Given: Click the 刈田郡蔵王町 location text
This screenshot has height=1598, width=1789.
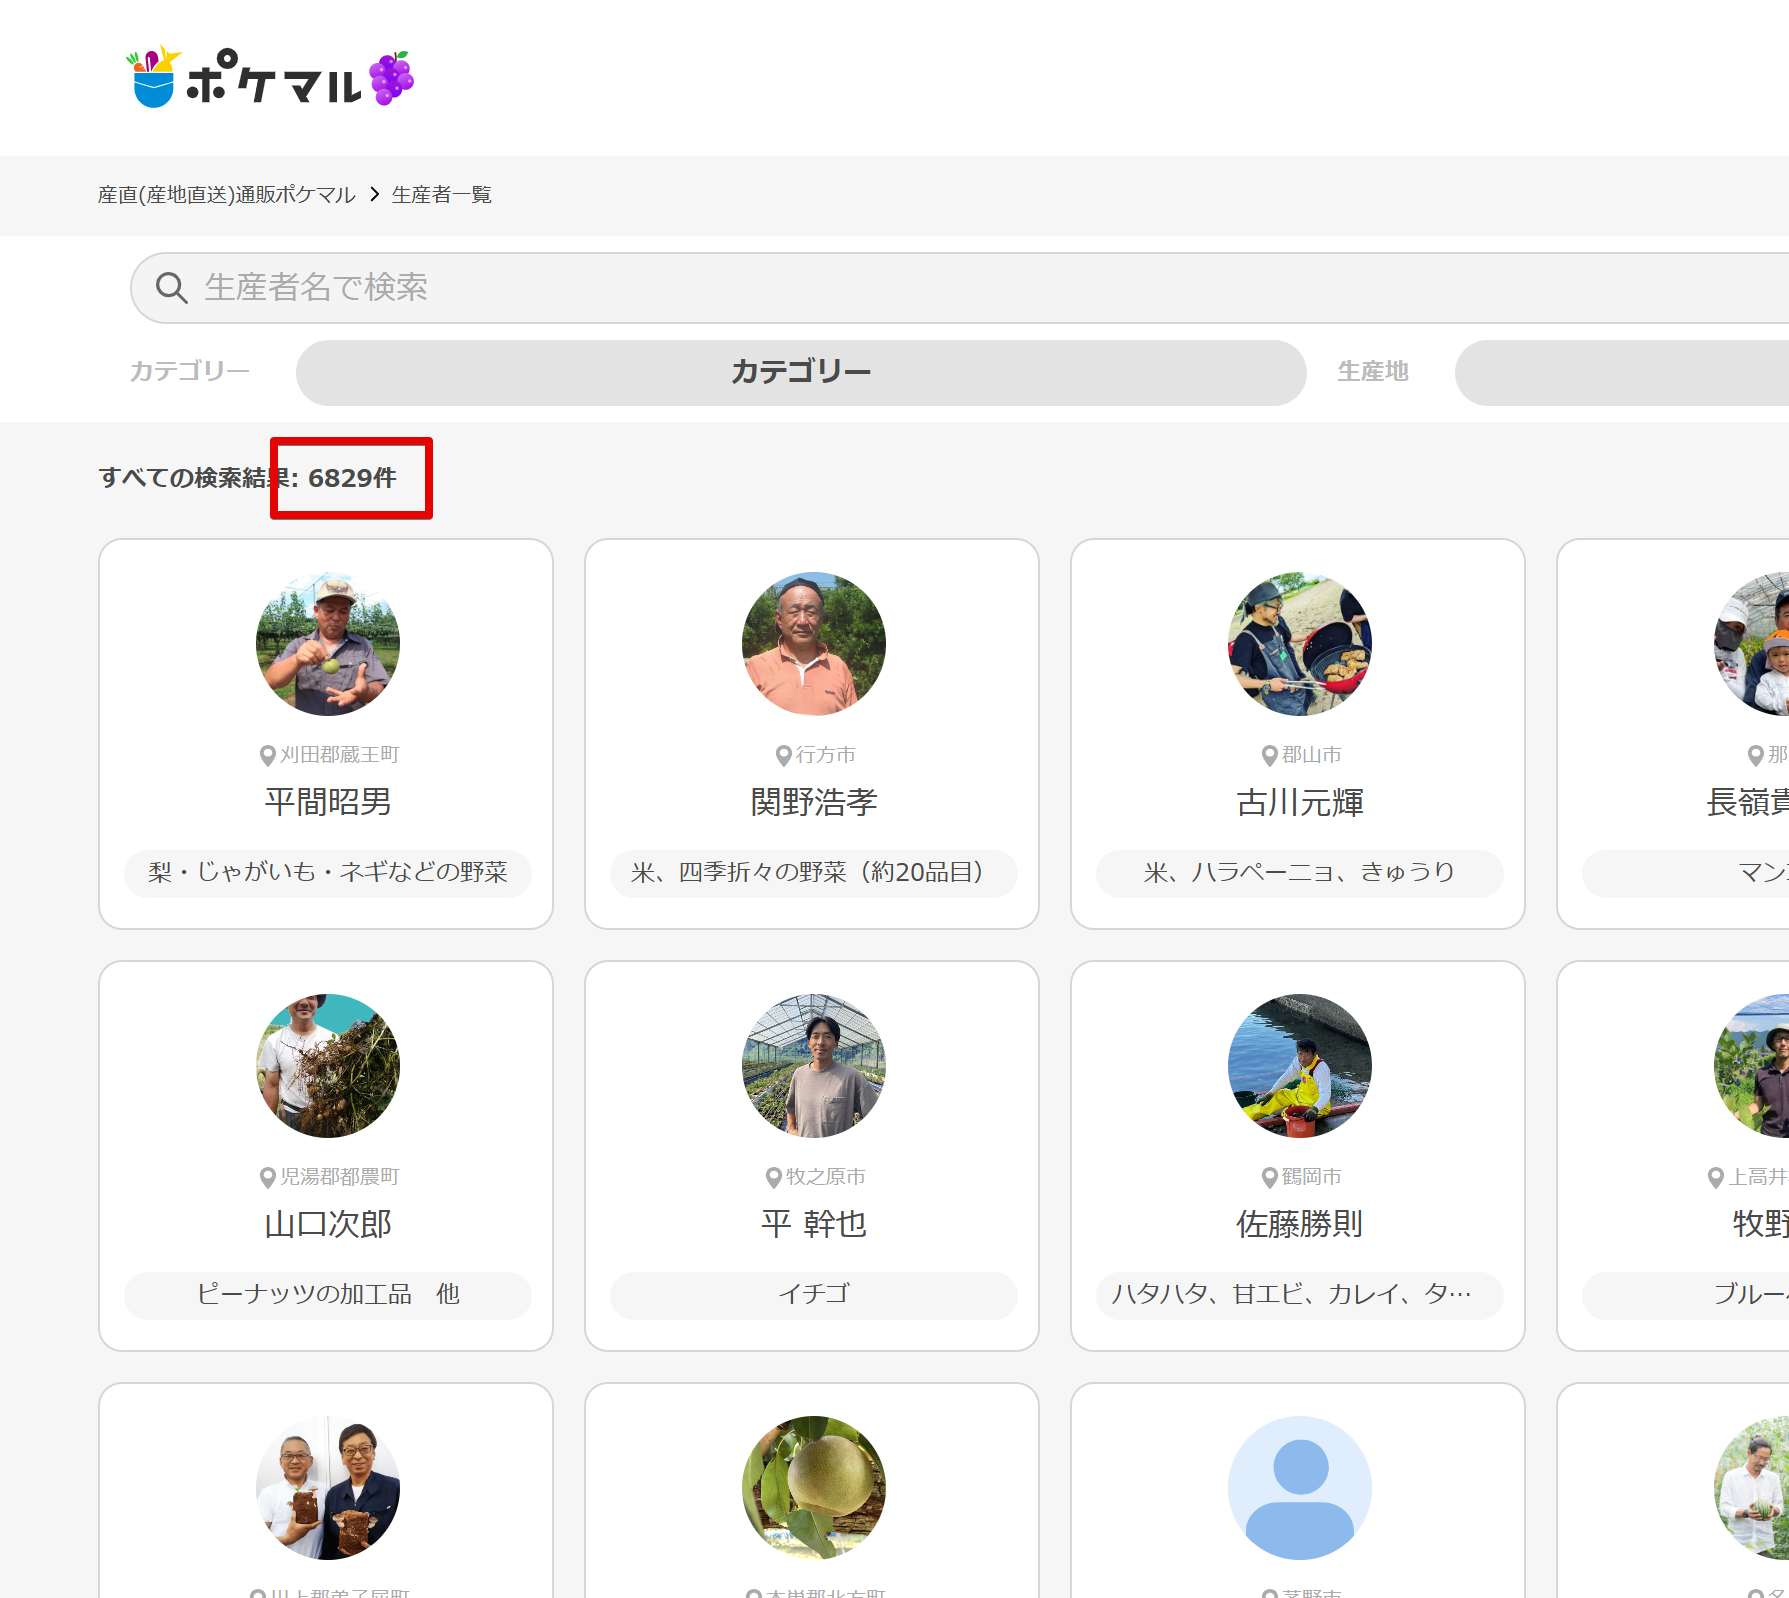Looking at the screenshot, I should pos(340,755).
